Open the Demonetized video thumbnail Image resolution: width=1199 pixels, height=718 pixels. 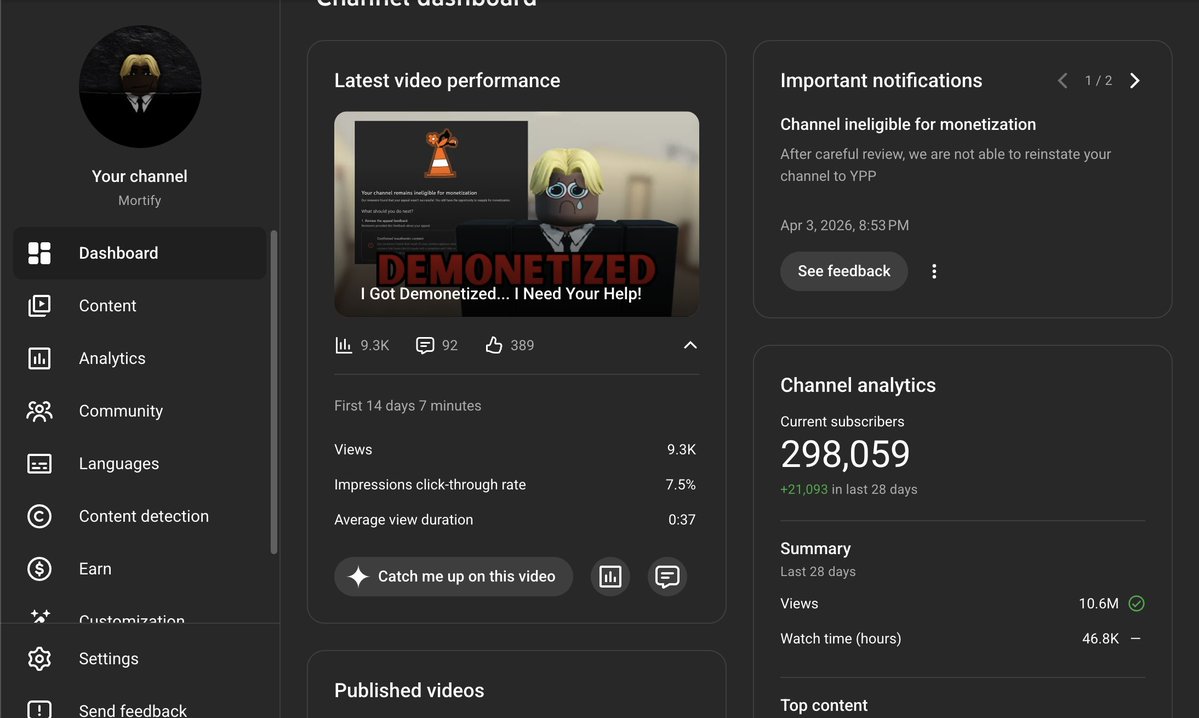pos(516,214)
